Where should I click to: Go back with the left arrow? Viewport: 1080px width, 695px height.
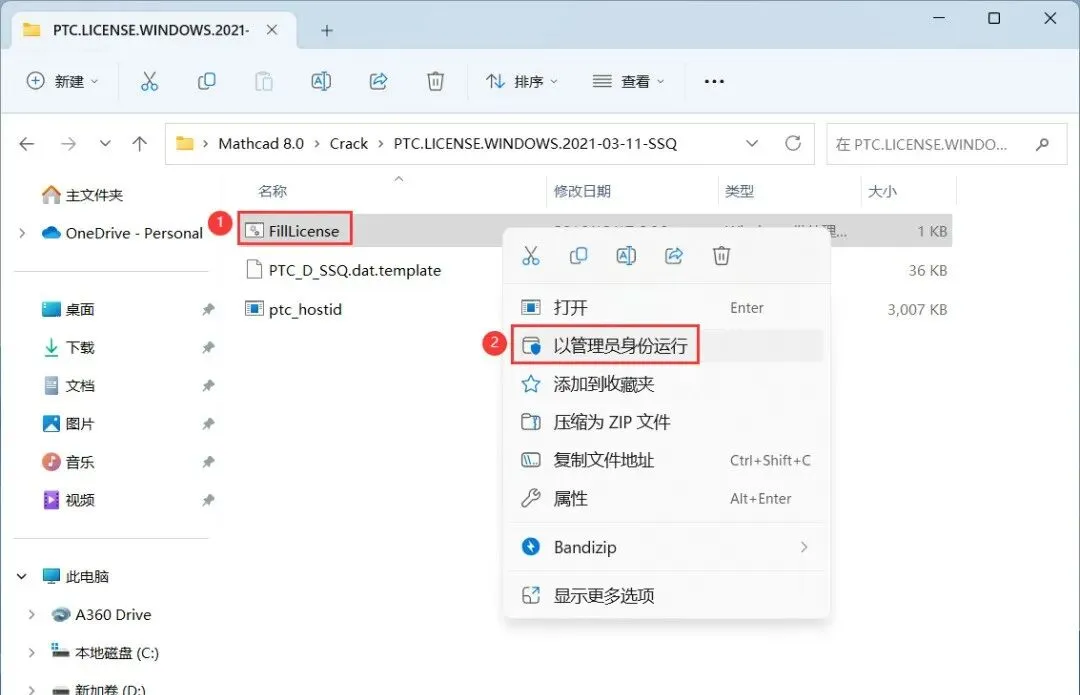[27, 143]
